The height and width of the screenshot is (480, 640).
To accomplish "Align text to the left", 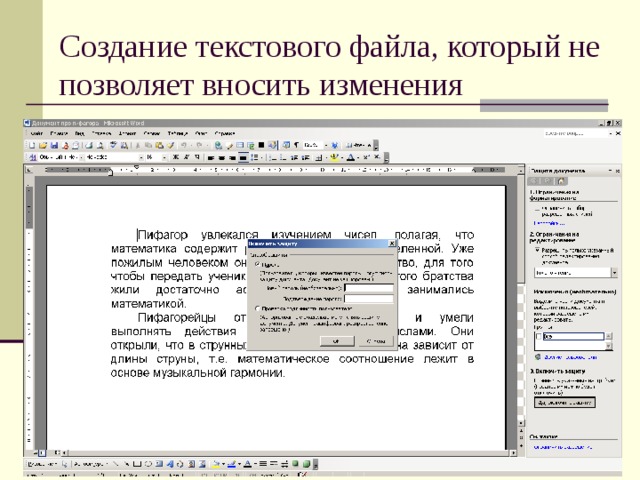I will pyautogui.click(x=211, y=158).
